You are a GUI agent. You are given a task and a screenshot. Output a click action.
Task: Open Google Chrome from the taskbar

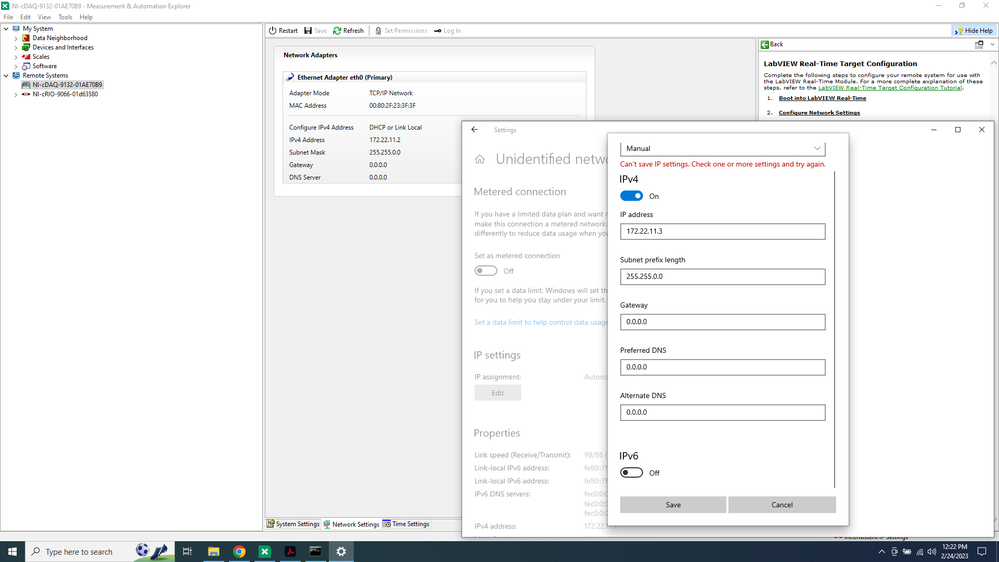239,551
